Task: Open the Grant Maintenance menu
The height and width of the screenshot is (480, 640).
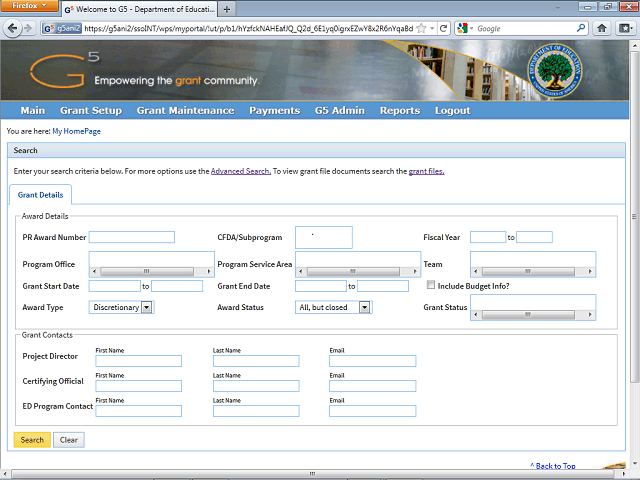Action: 186,111
